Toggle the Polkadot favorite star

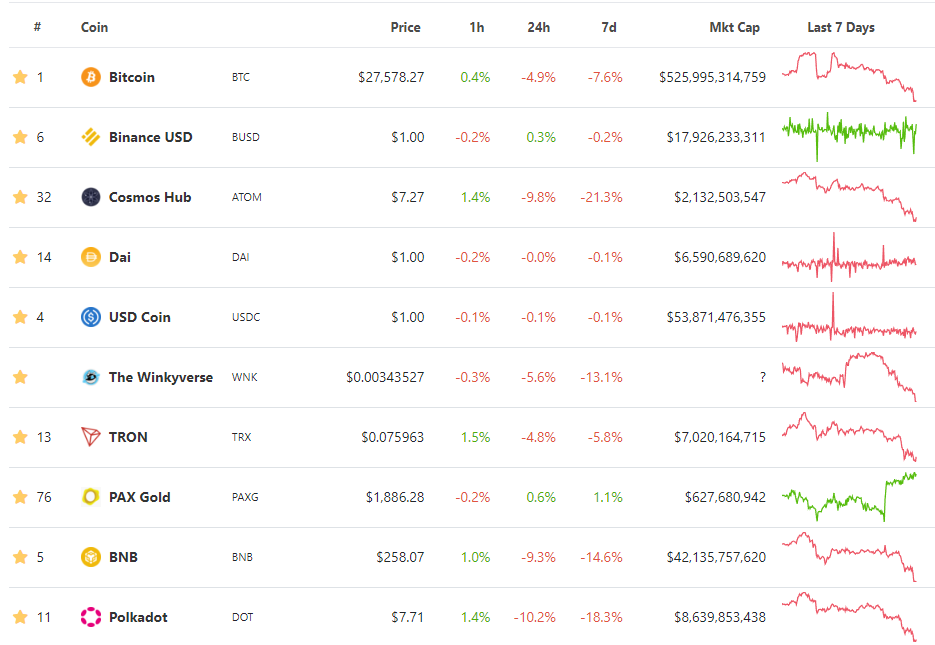(20, 617)
